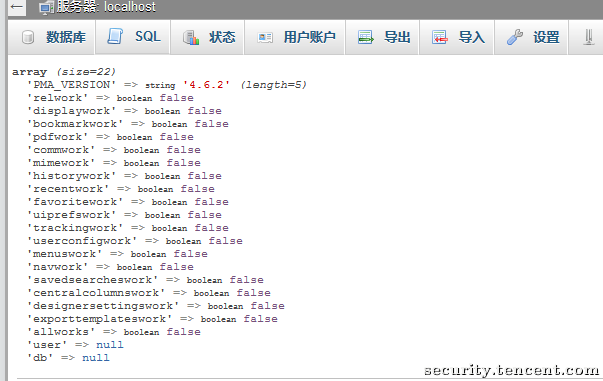Image resolution: width=603 pixels, height=381 pixels.
Task: Click the 'trackingwork' key text
Action: click(75, 228)
